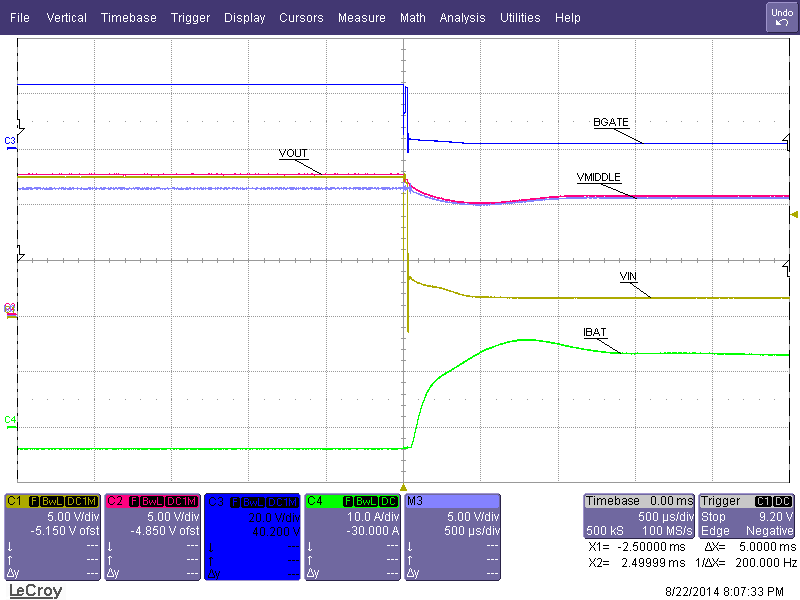Expand the Cursors menu
This screenshot has width=800, height=600.
[301, 18]
